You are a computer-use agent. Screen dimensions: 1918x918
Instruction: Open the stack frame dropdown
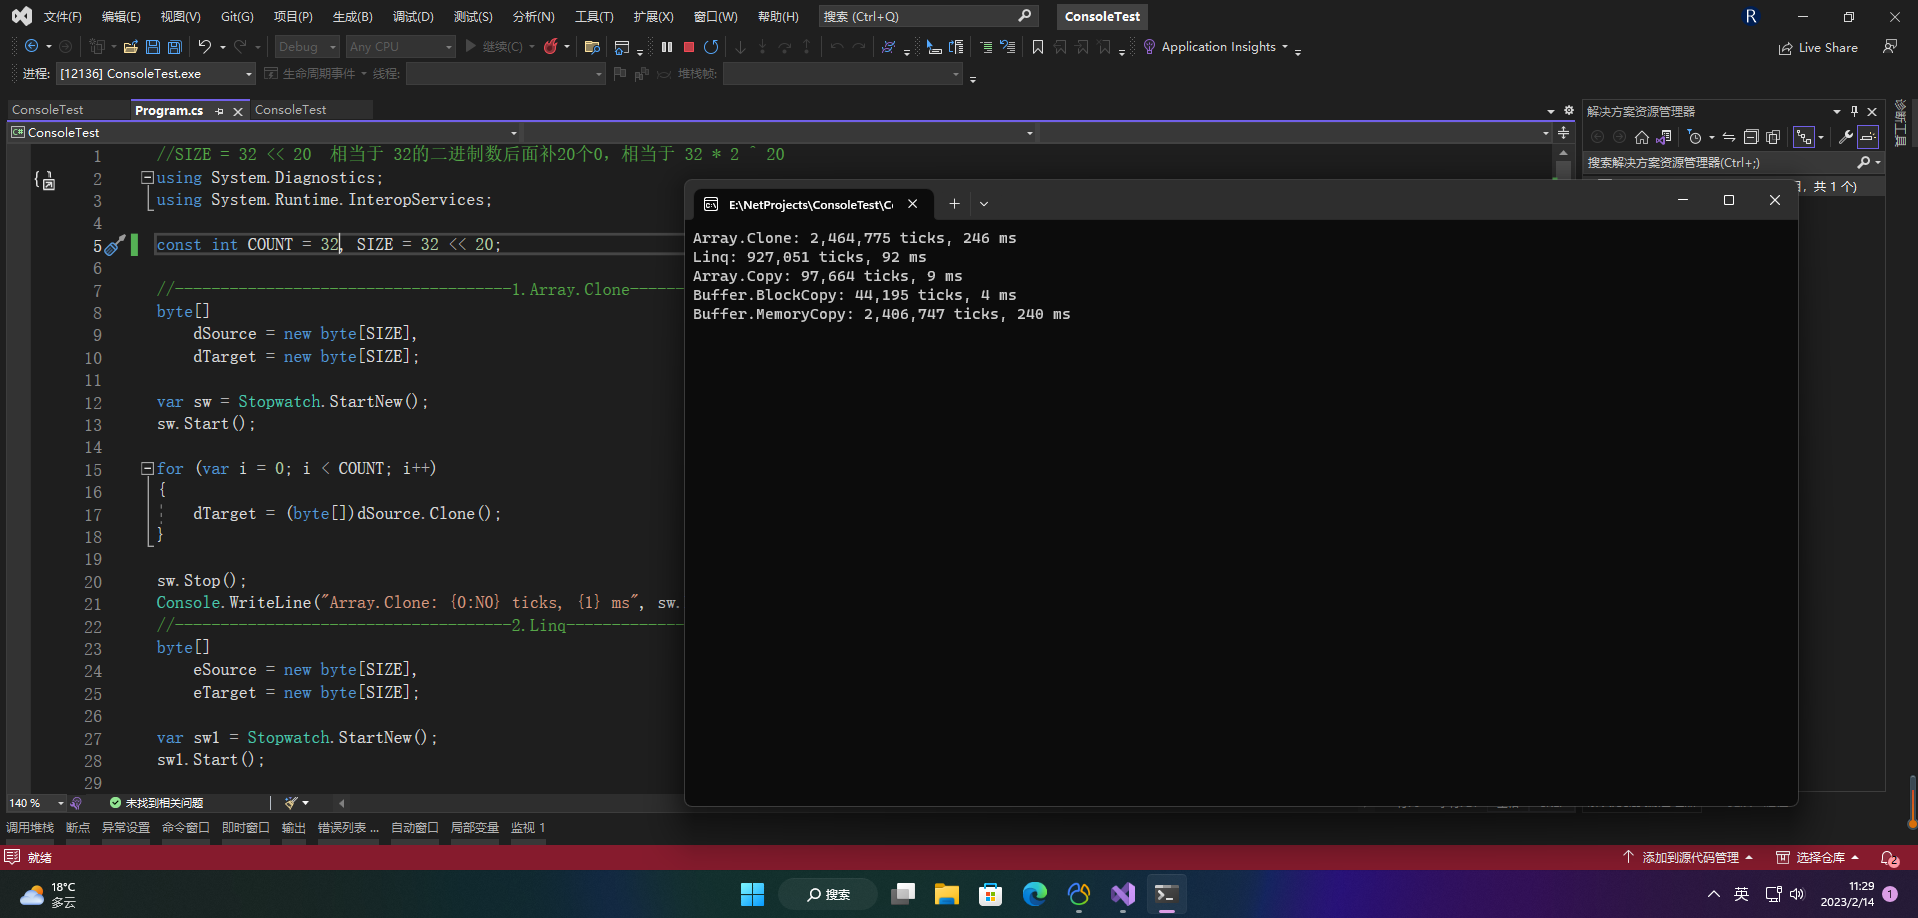842,74
